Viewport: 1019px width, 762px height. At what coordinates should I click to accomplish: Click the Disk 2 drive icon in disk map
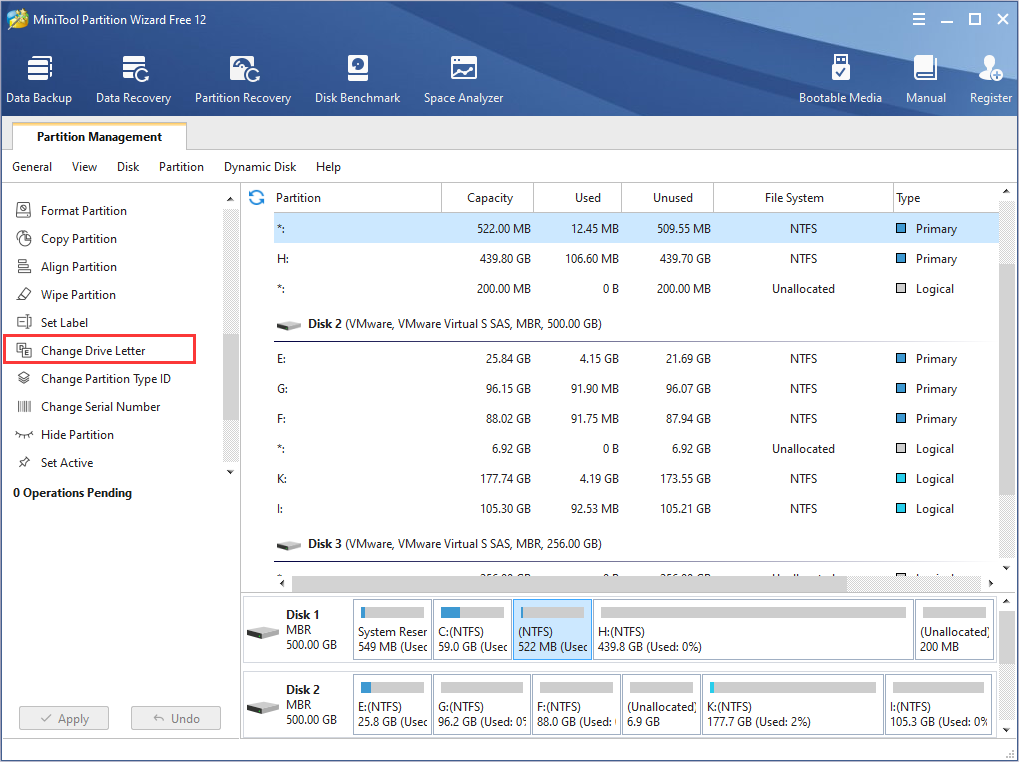pyautogui.click(x=263, y=706)
